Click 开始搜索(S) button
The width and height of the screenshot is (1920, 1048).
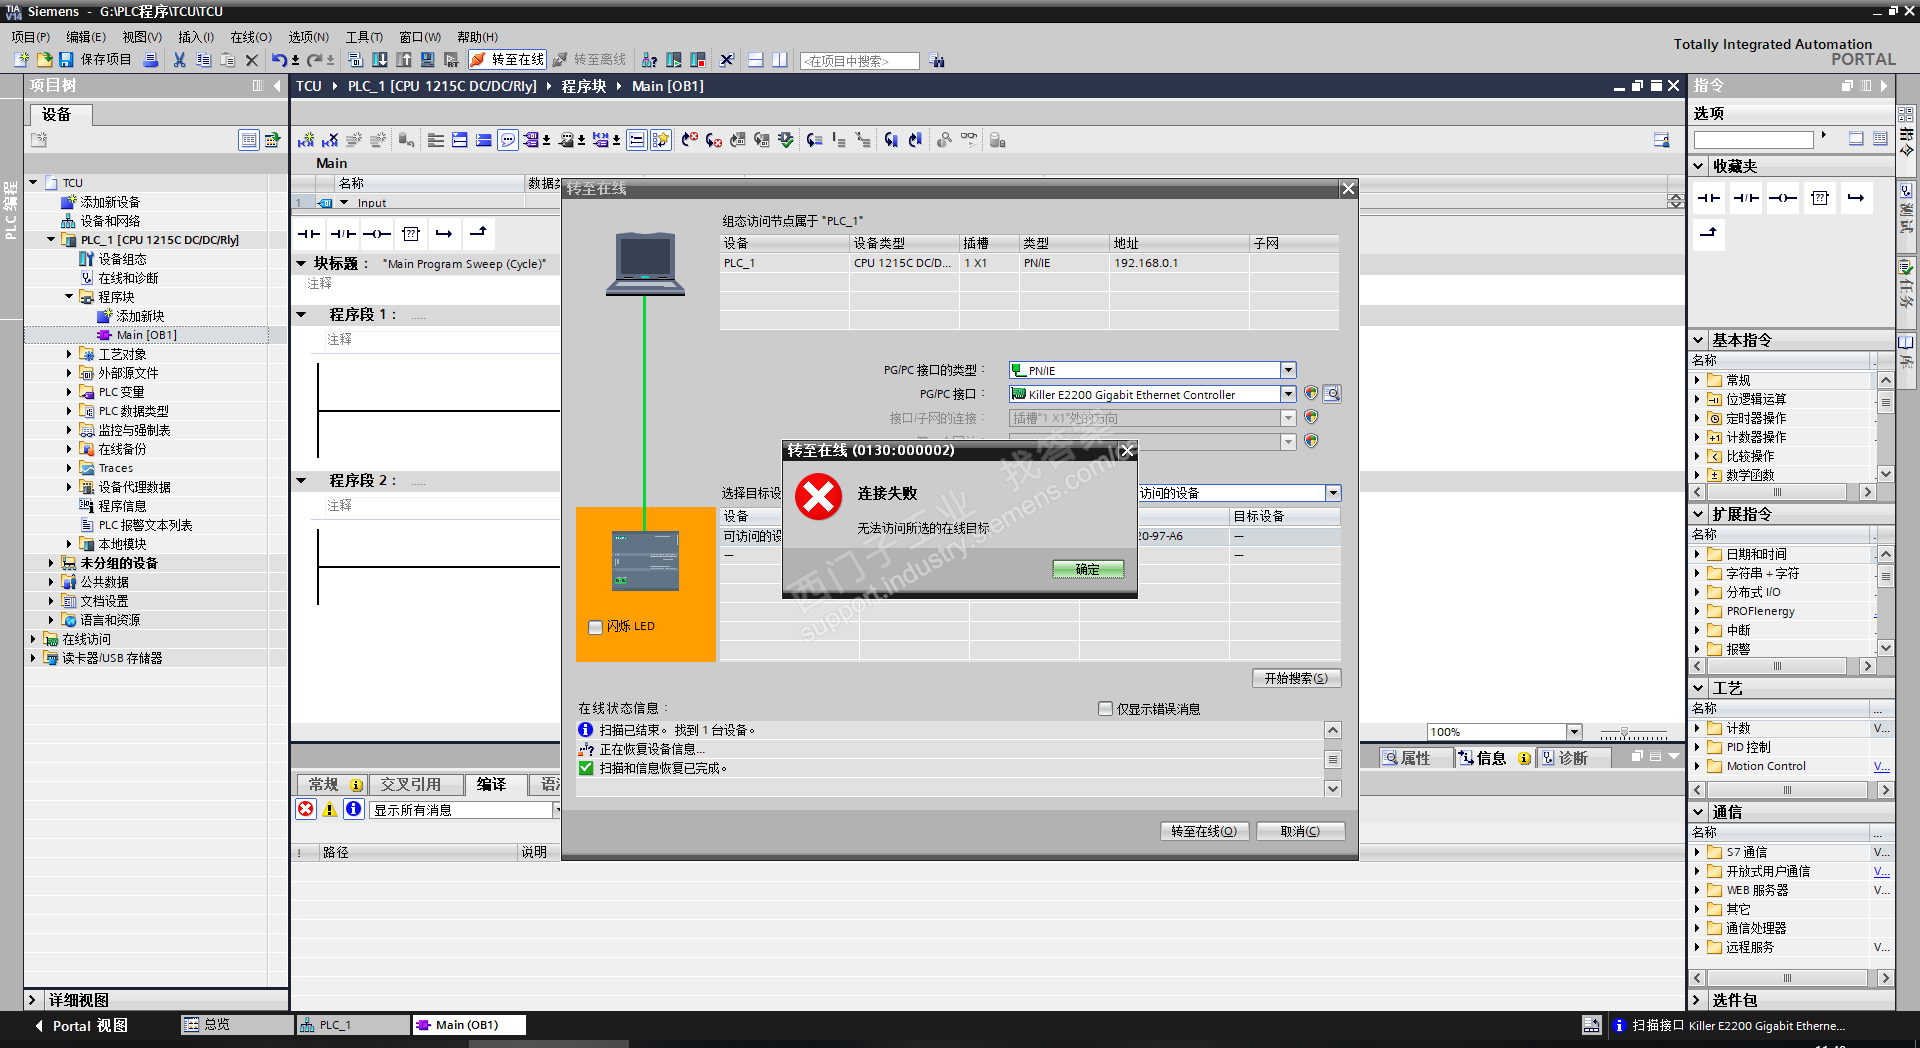coord(1296,678)
